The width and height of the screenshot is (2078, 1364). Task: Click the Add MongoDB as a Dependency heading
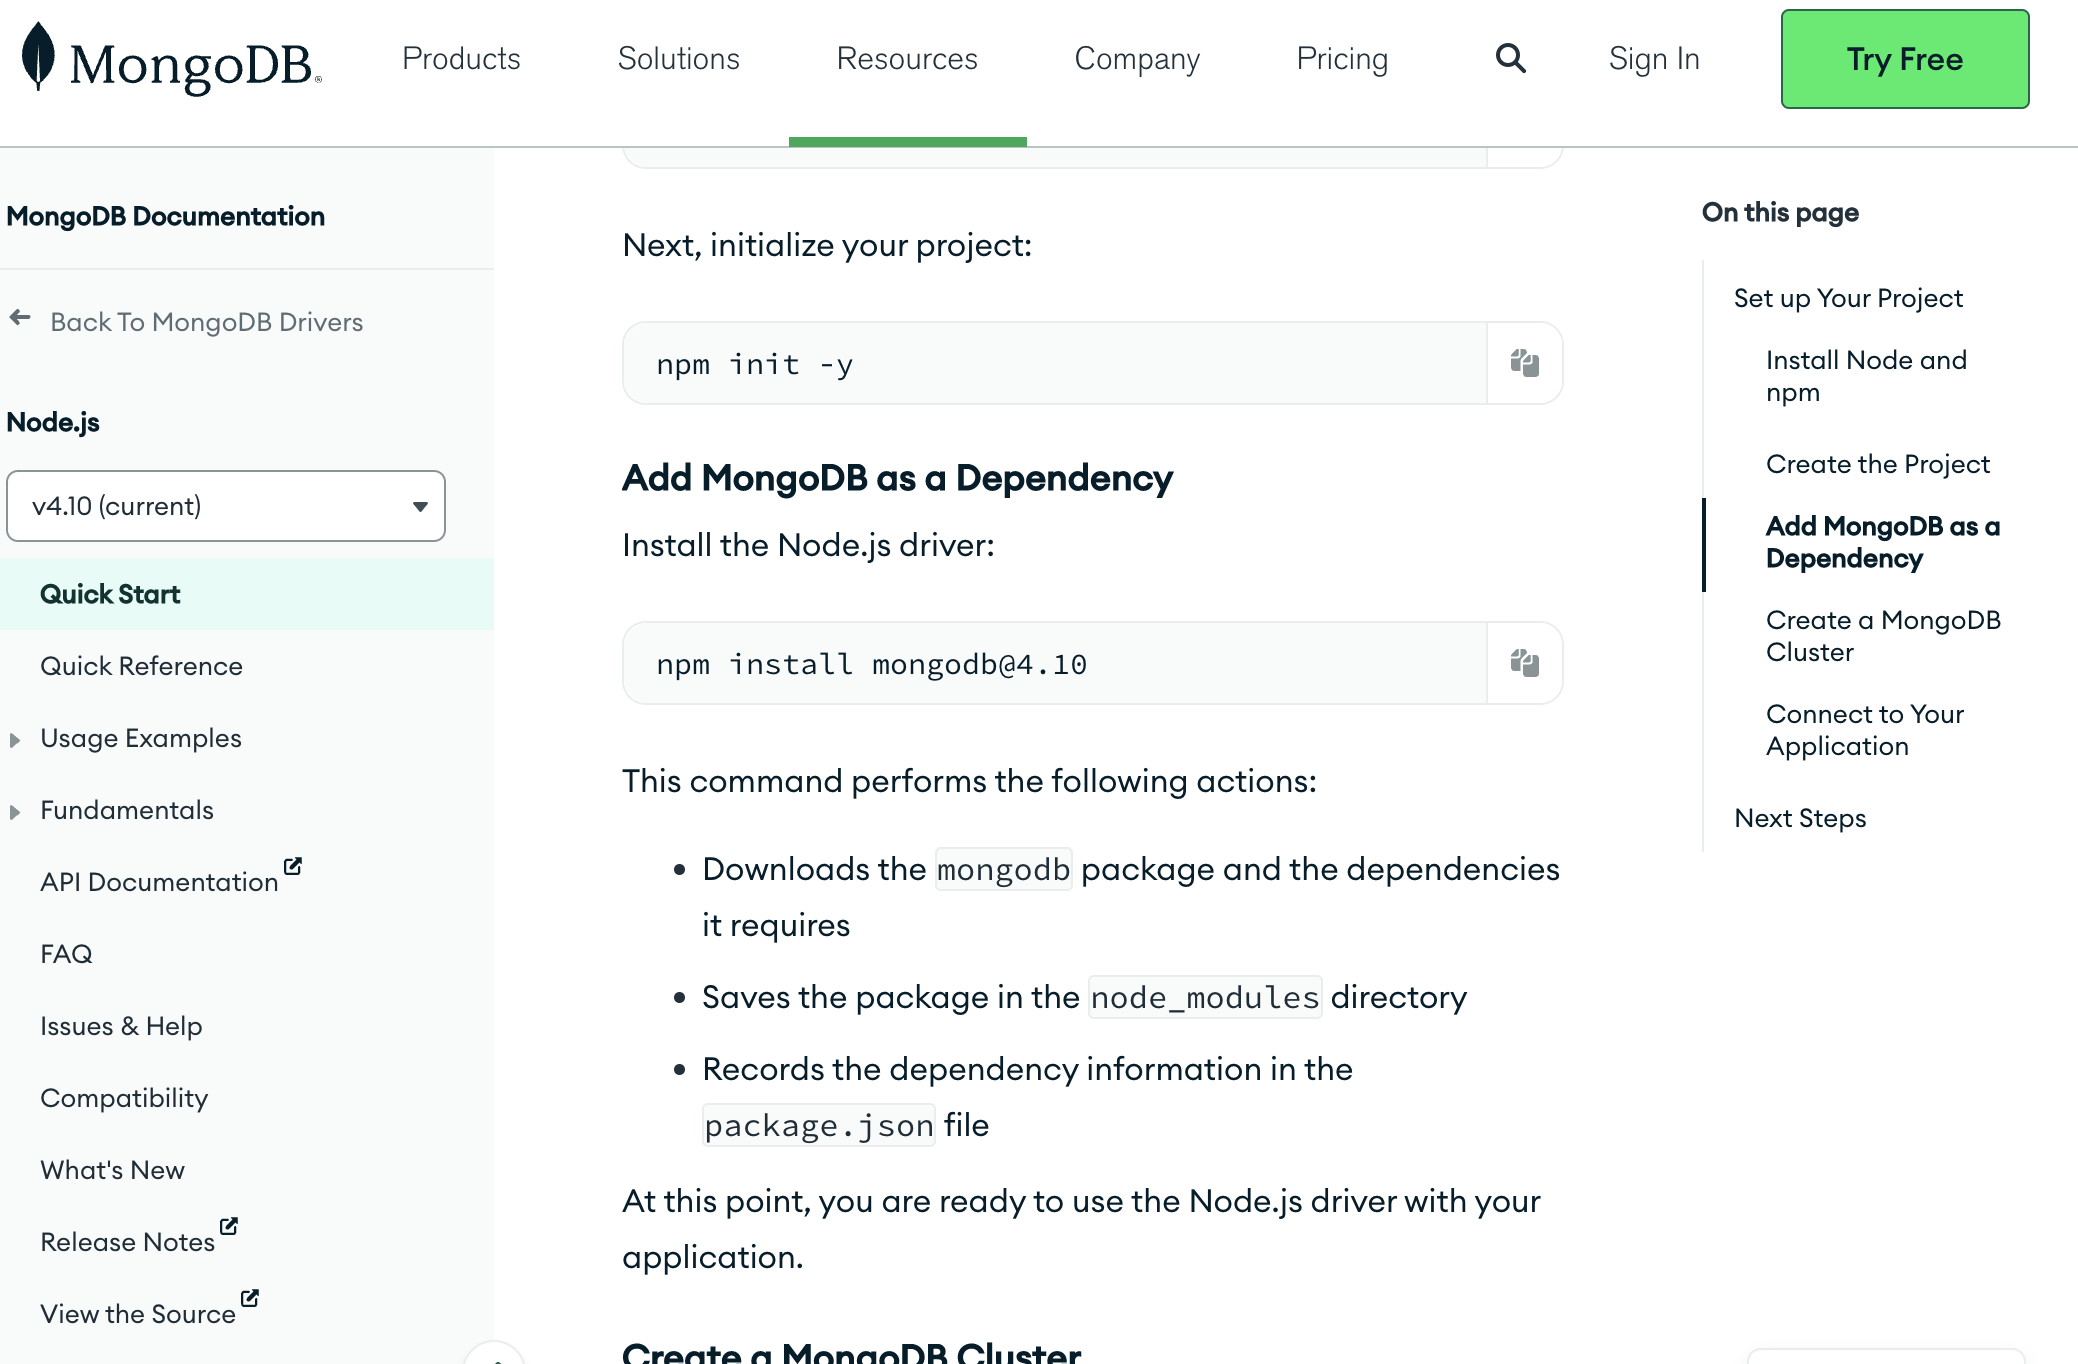click(x=897, y=478)
